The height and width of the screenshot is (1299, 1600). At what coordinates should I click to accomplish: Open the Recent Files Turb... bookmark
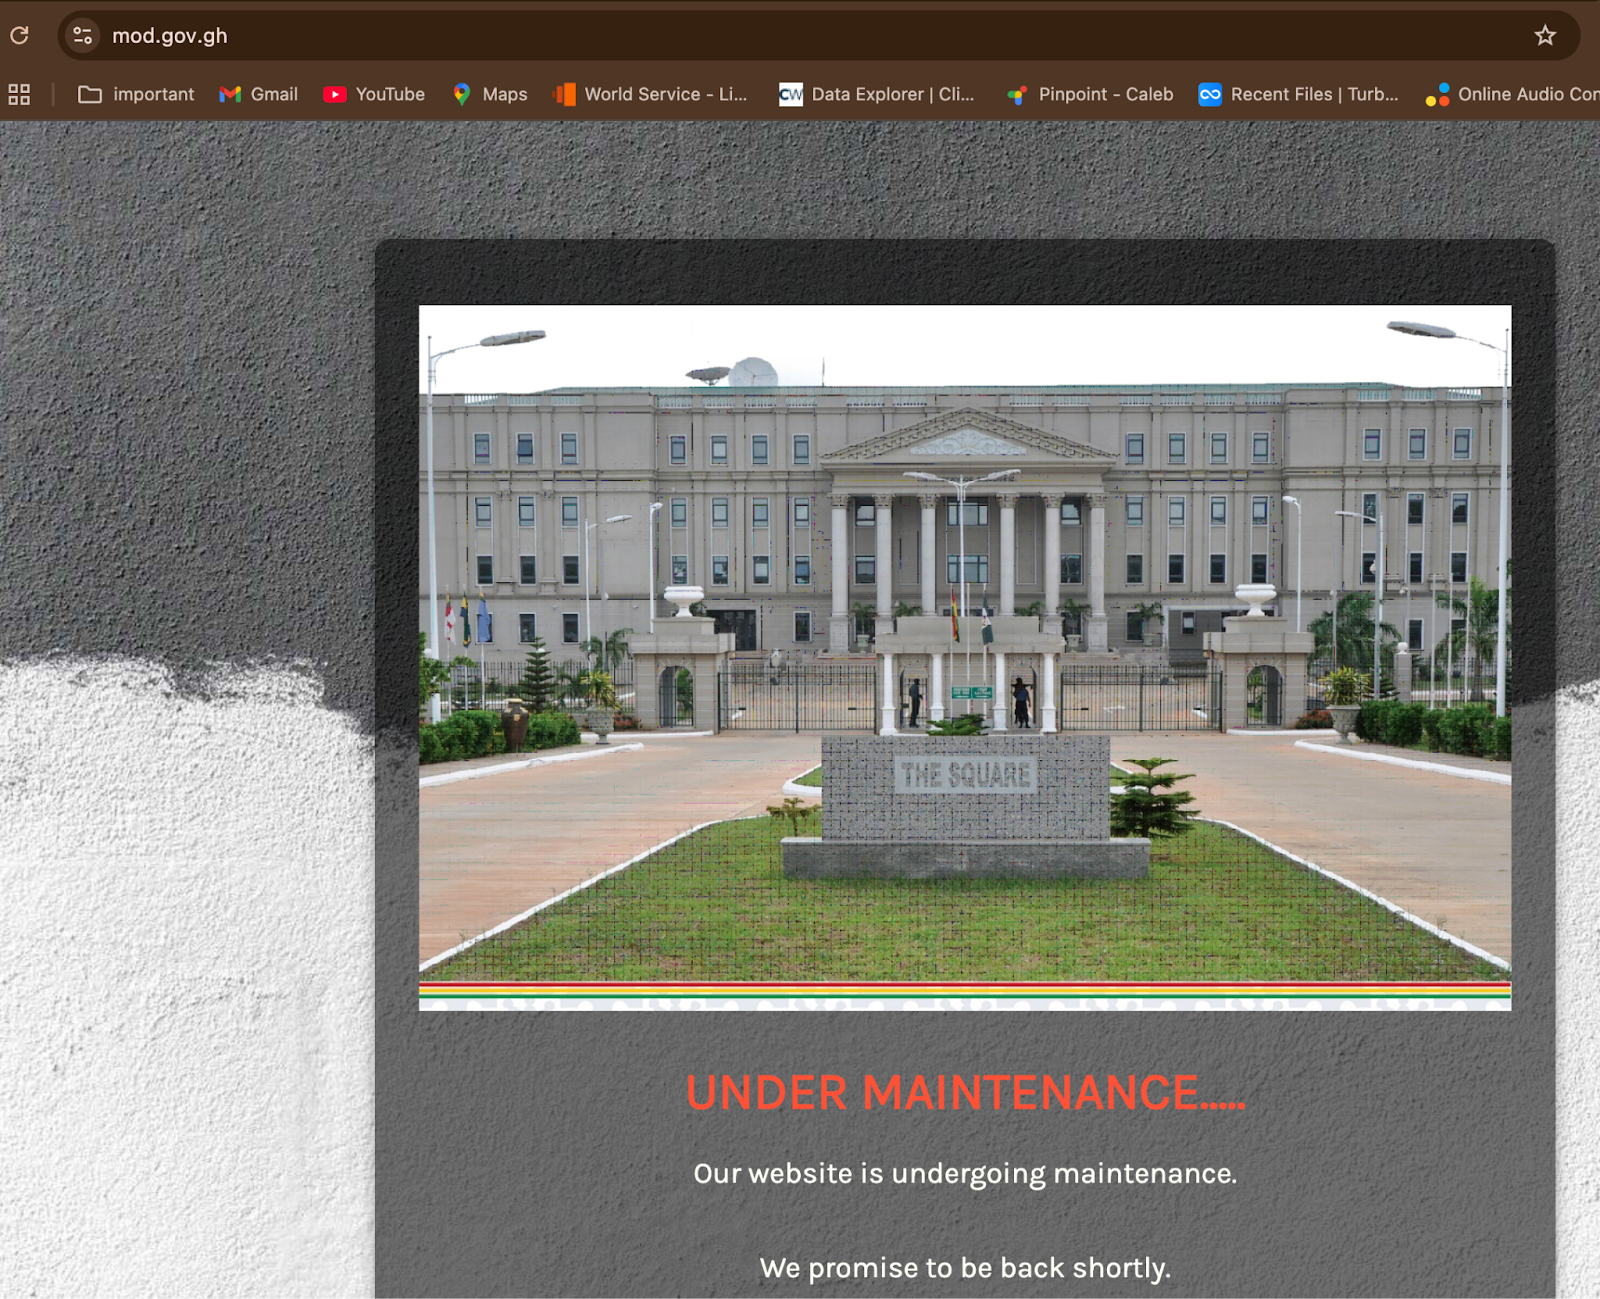tap(1299, 94)
